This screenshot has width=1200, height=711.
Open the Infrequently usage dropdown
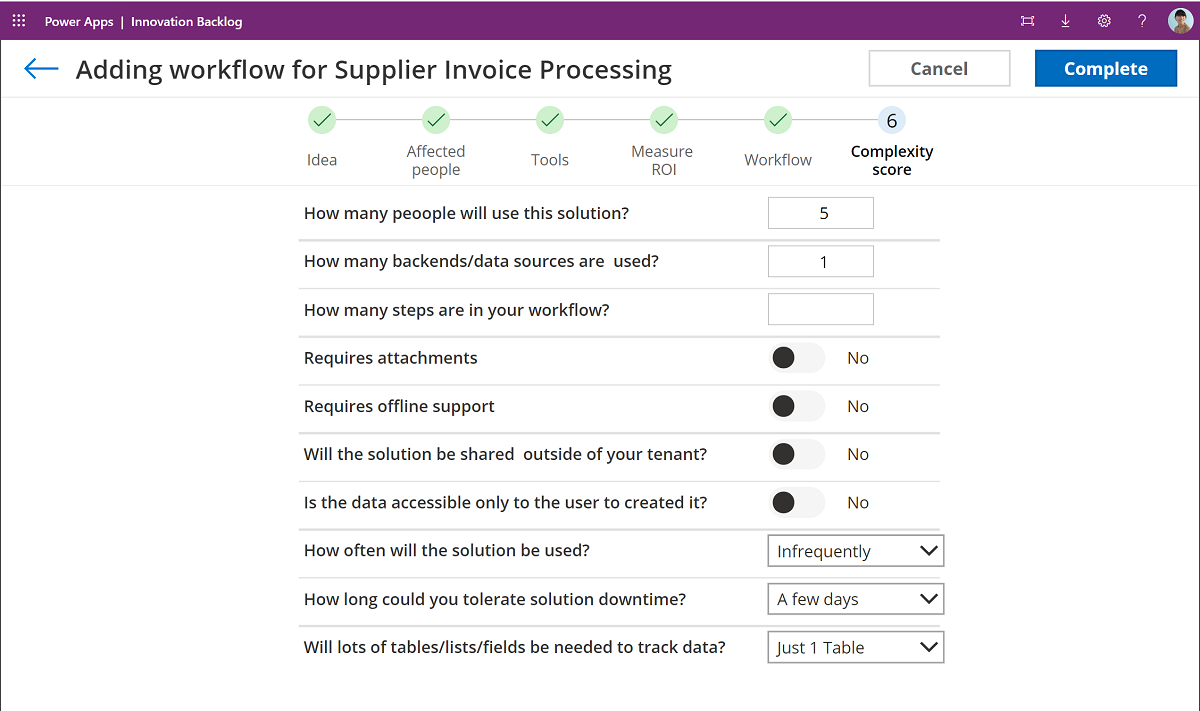pyautogui.click(x=856, y=551)
